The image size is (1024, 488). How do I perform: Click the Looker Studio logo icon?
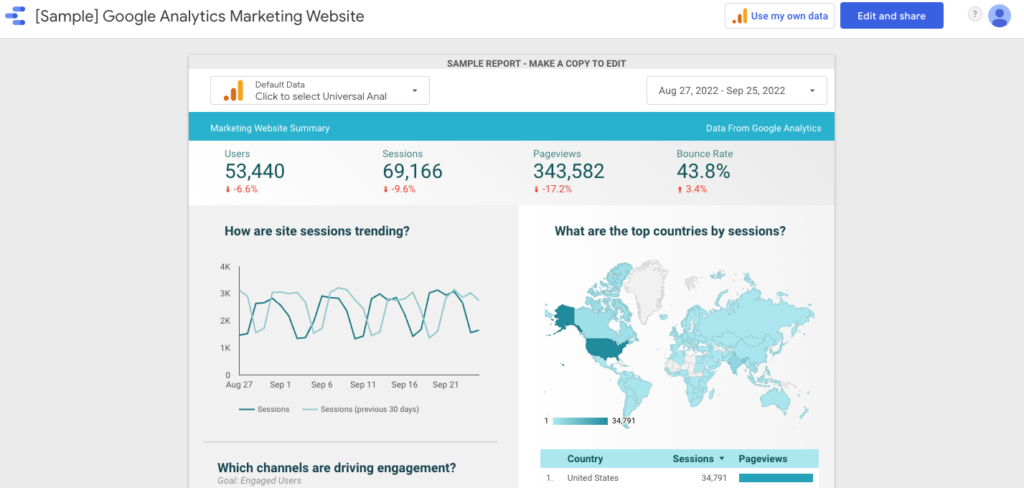[15, 16]
